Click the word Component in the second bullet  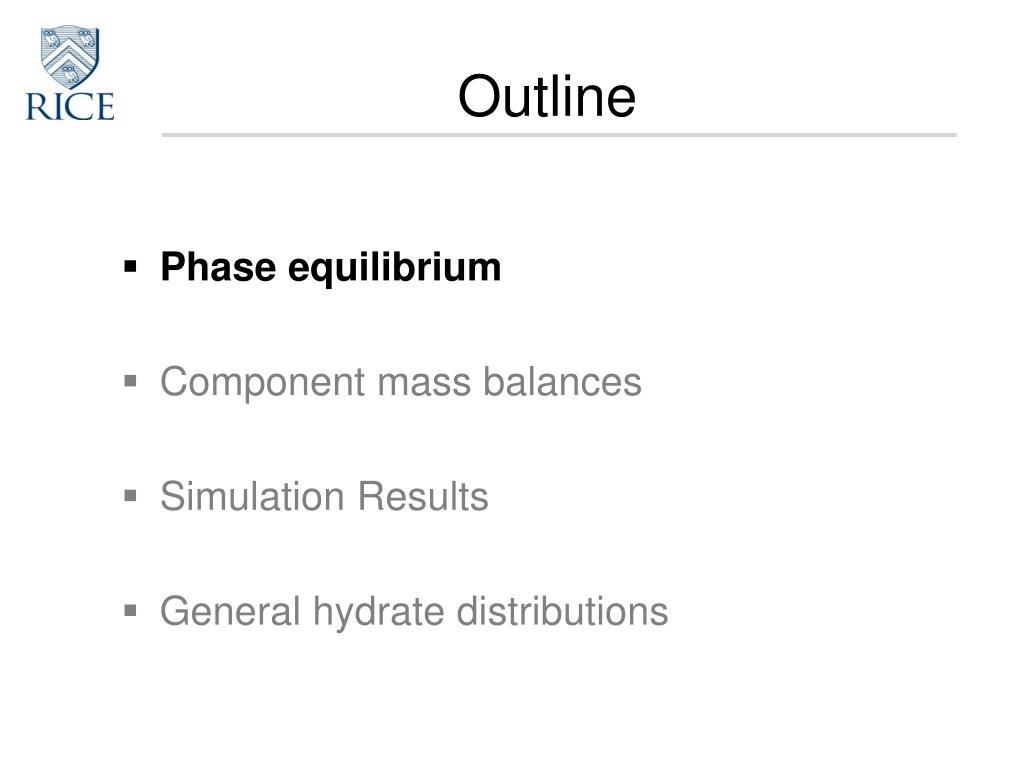click(x=263, y=383)
